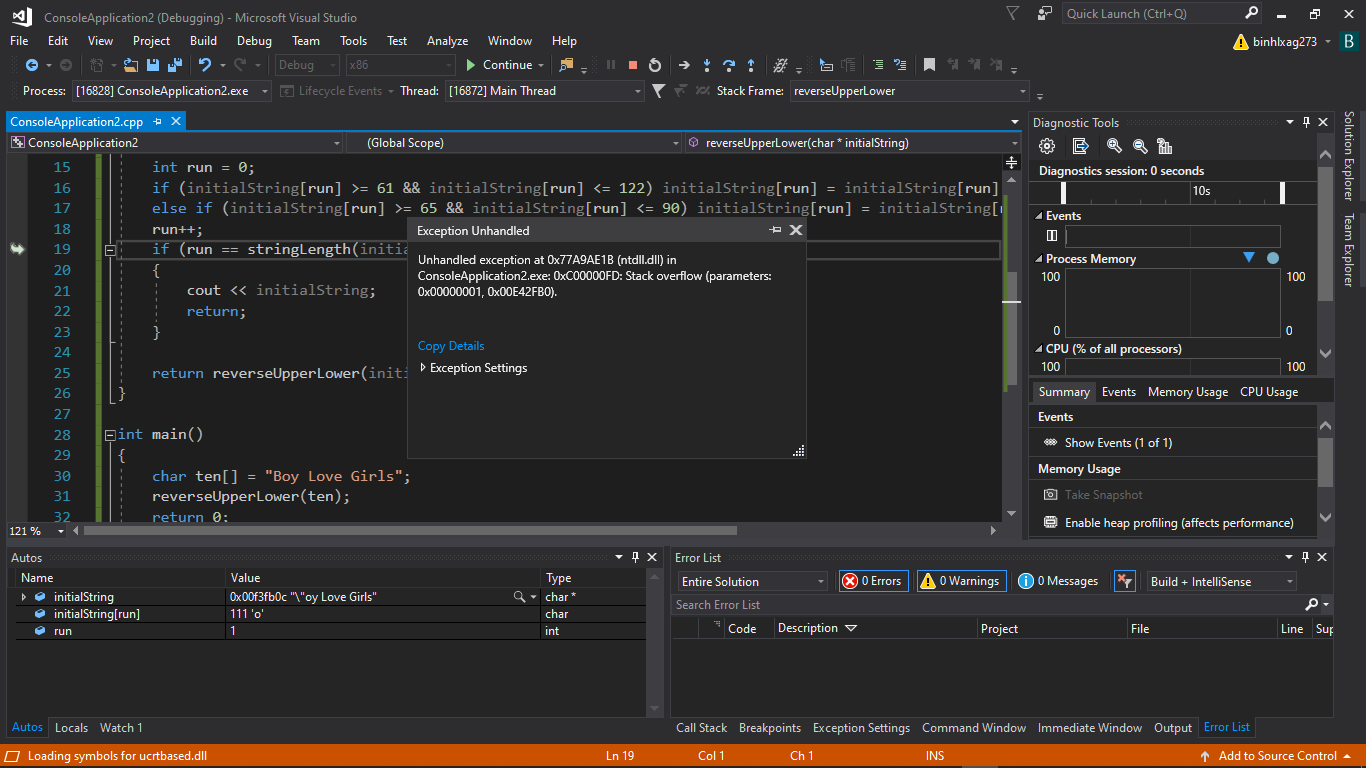This screenshot has width=1366, height=768.
Task: Click the Step Into arrow icon
Action: 707,65
